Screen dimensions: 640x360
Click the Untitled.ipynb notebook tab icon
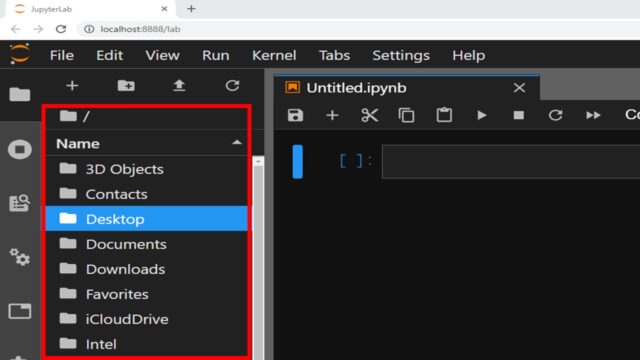click(293, 87)
